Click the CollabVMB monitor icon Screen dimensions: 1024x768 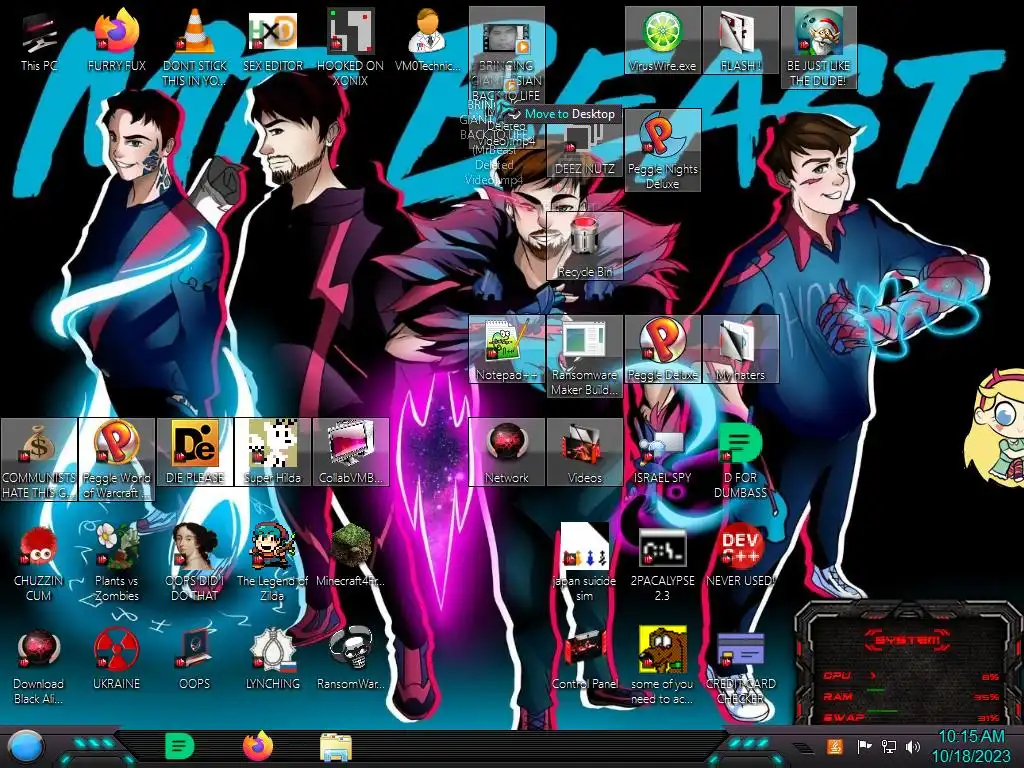(x=350, y=453)
